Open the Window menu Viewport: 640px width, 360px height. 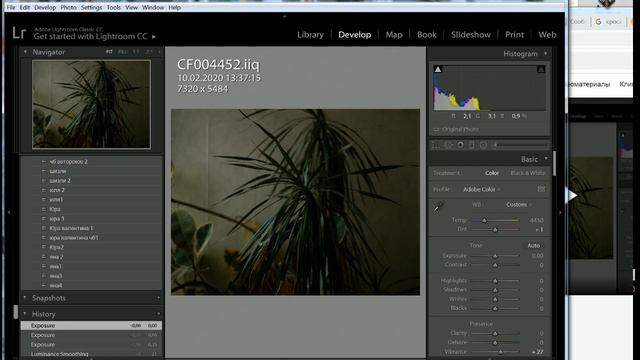pos(153,7)
